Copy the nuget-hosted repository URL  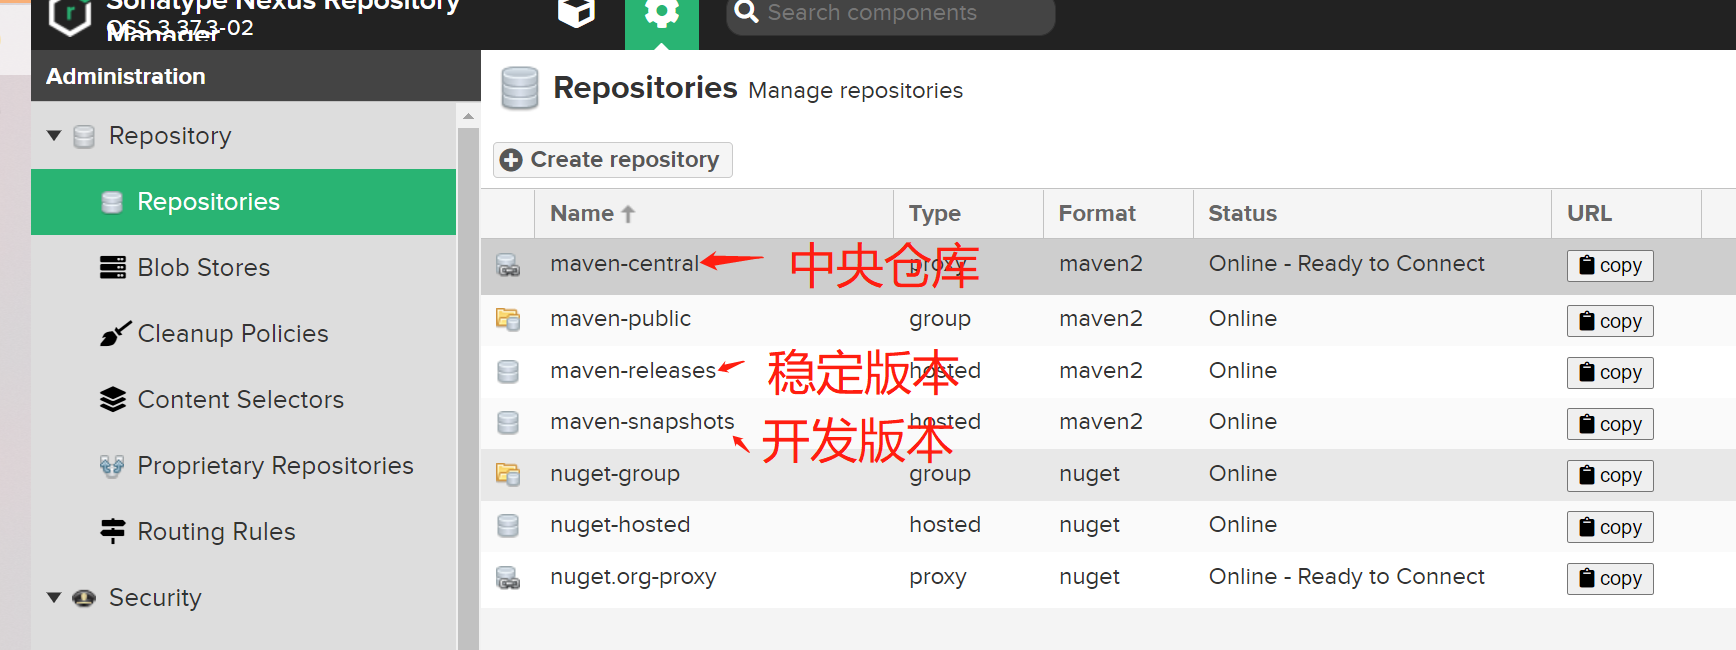pyautogui.click(x=1610, y=527)
